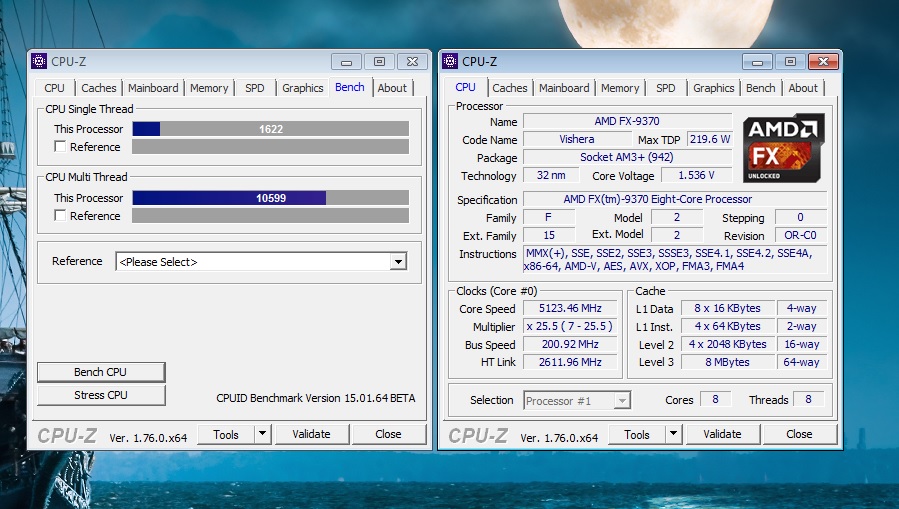Click Core Speed value '5123.46 MHz'
The image size is (899, 509).
(570, 308)
